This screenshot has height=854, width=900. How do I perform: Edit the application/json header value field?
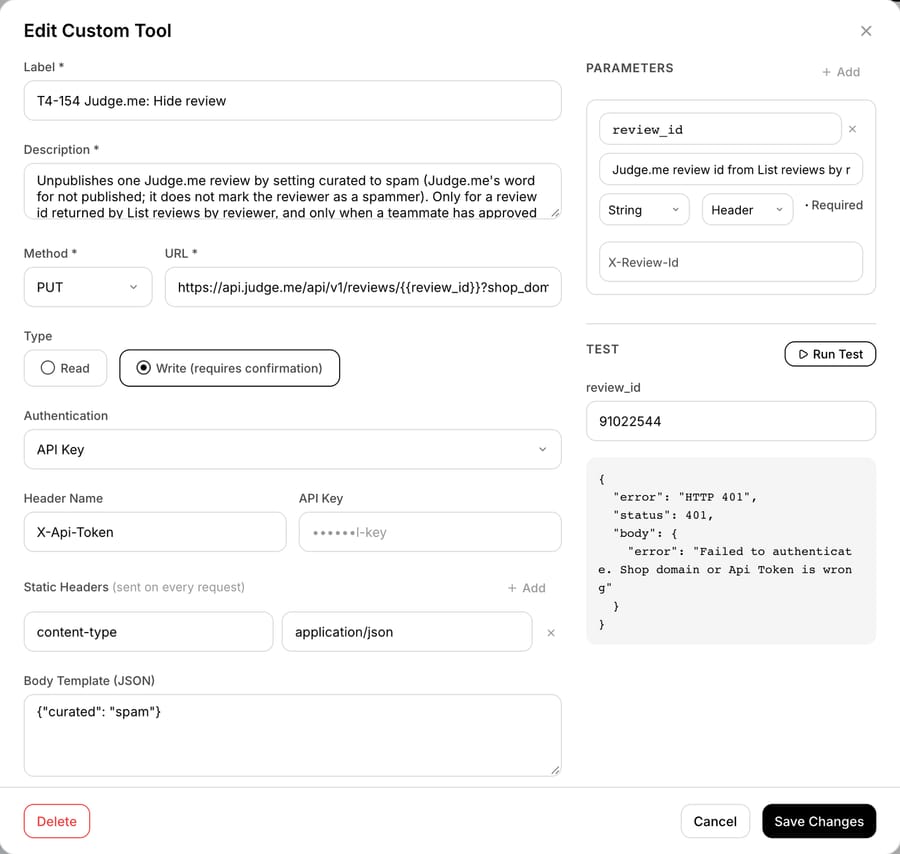pos(407,632)
